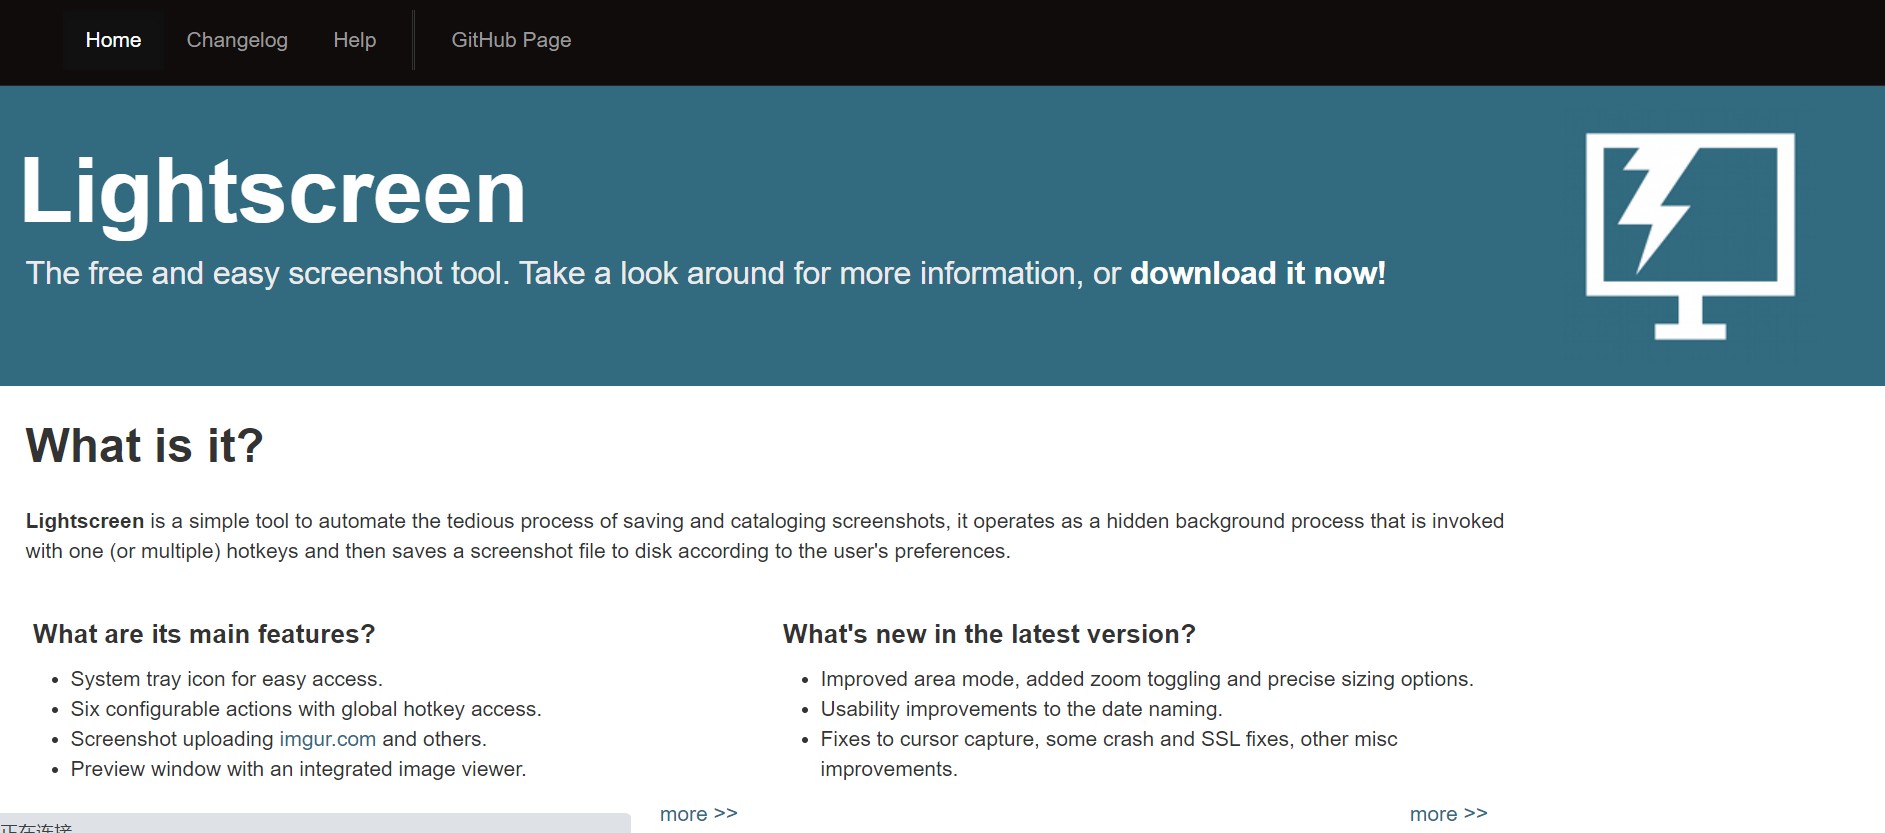Click 'more >>' under main features

[698, 814]
